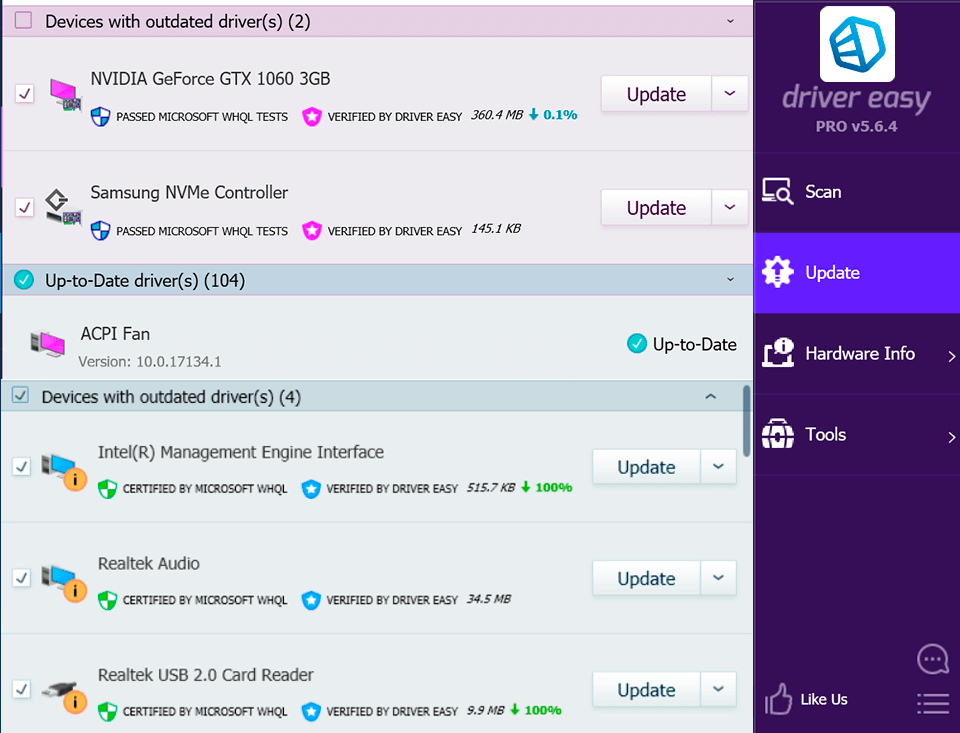Open update options for Samsung NVMe Controller

click(x=729, y=207)
